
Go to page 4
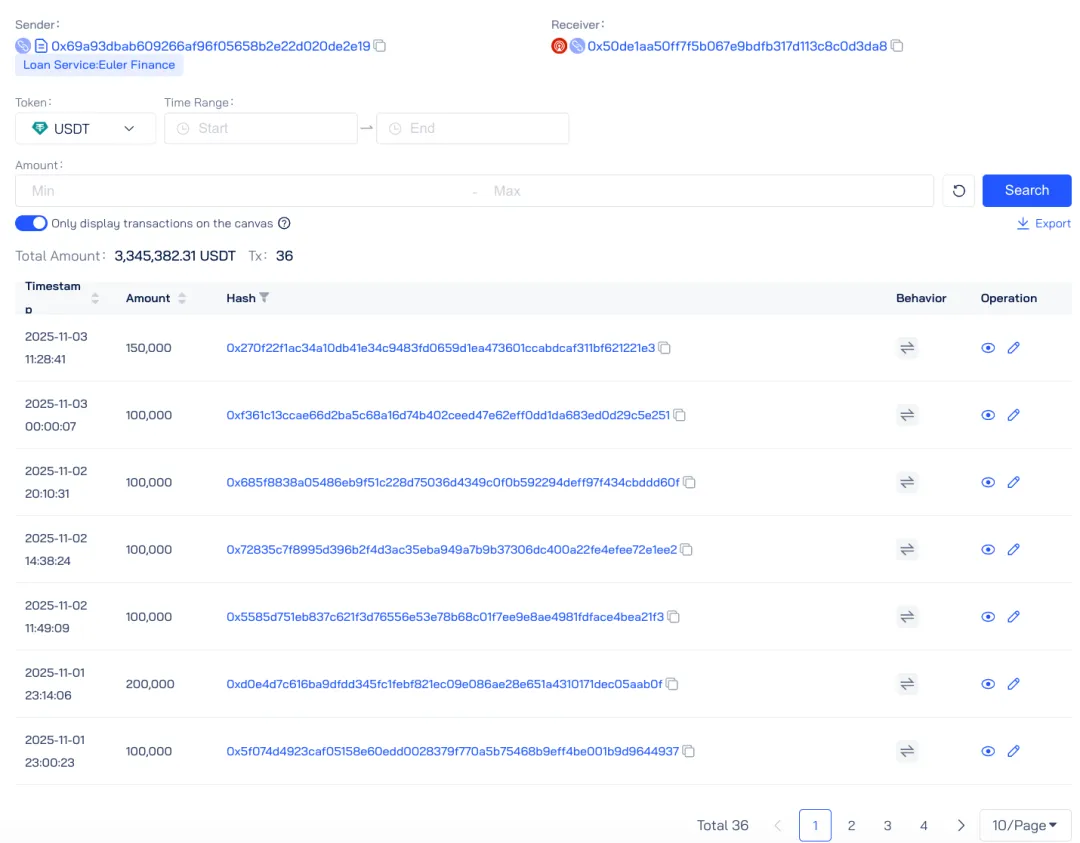point(923,825)
